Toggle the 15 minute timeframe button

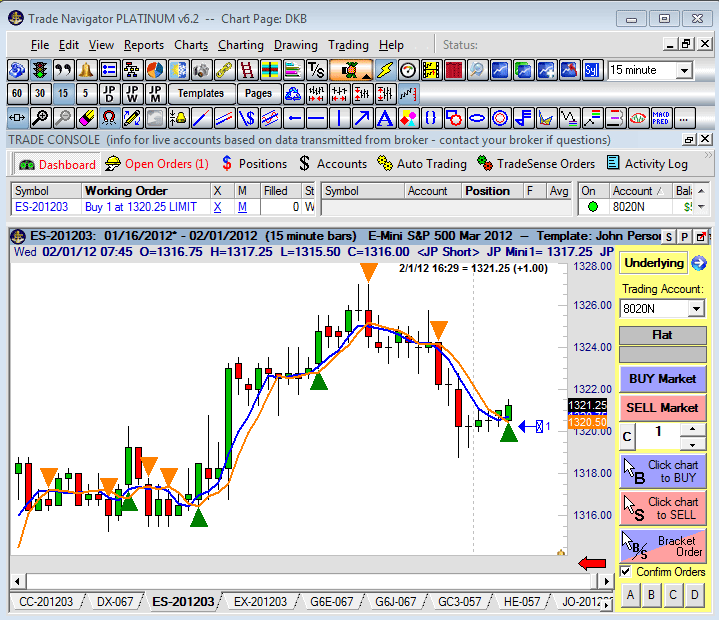63,94
